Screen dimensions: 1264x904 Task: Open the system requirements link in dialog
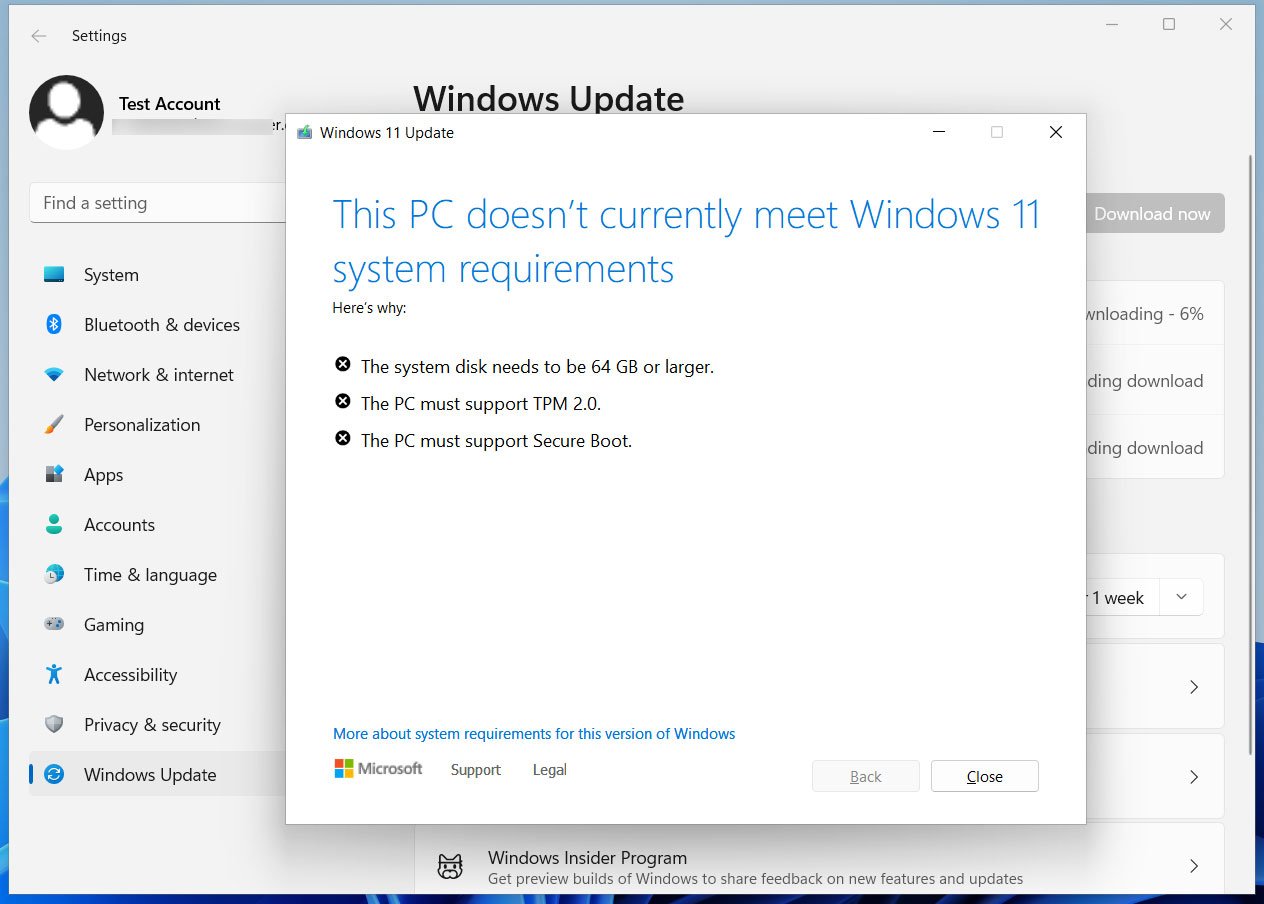[x=534, y=733]
